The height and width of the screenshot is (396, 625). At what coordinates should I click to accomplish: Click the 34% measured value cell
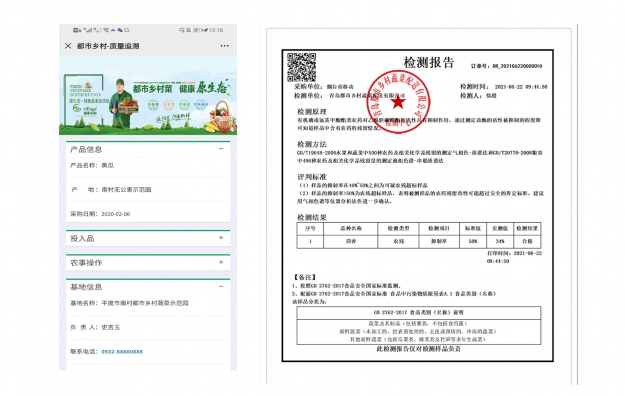coord(500,241)
